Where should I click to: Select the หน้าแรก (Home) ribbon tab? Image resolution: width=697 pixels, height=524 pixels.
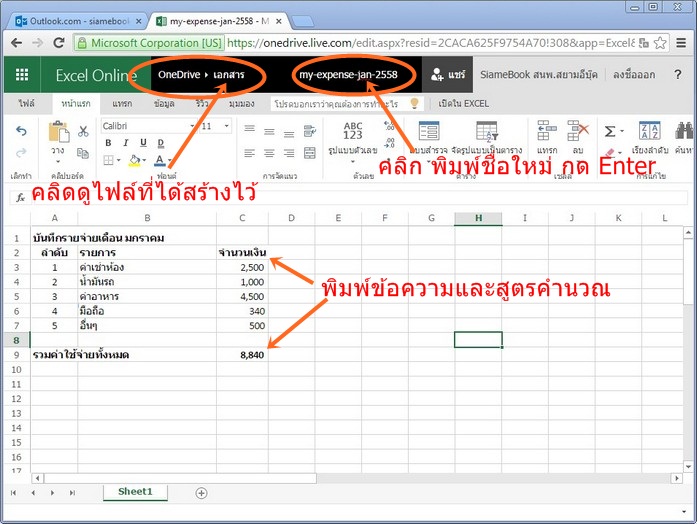pyautogui.click(x=76, y=104)
